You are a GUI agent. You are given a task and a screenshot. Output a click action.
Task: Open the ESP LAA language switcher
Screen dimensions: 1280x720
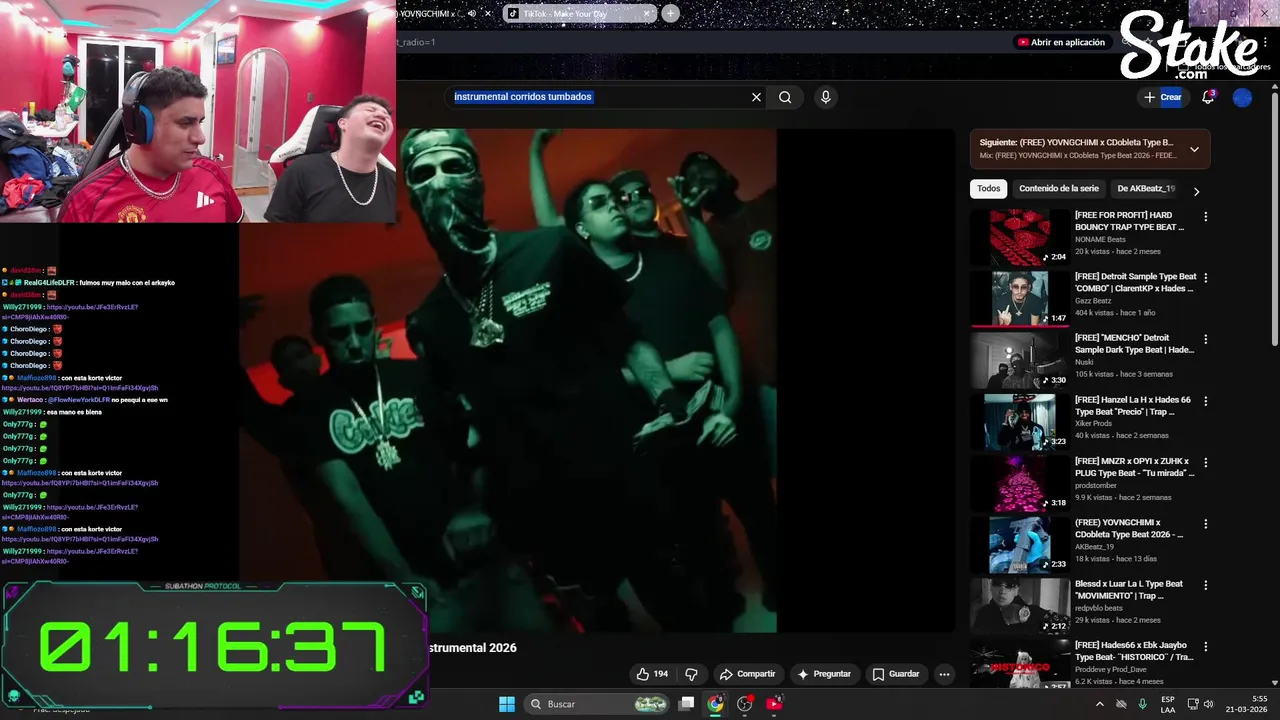pos(1168,704)
